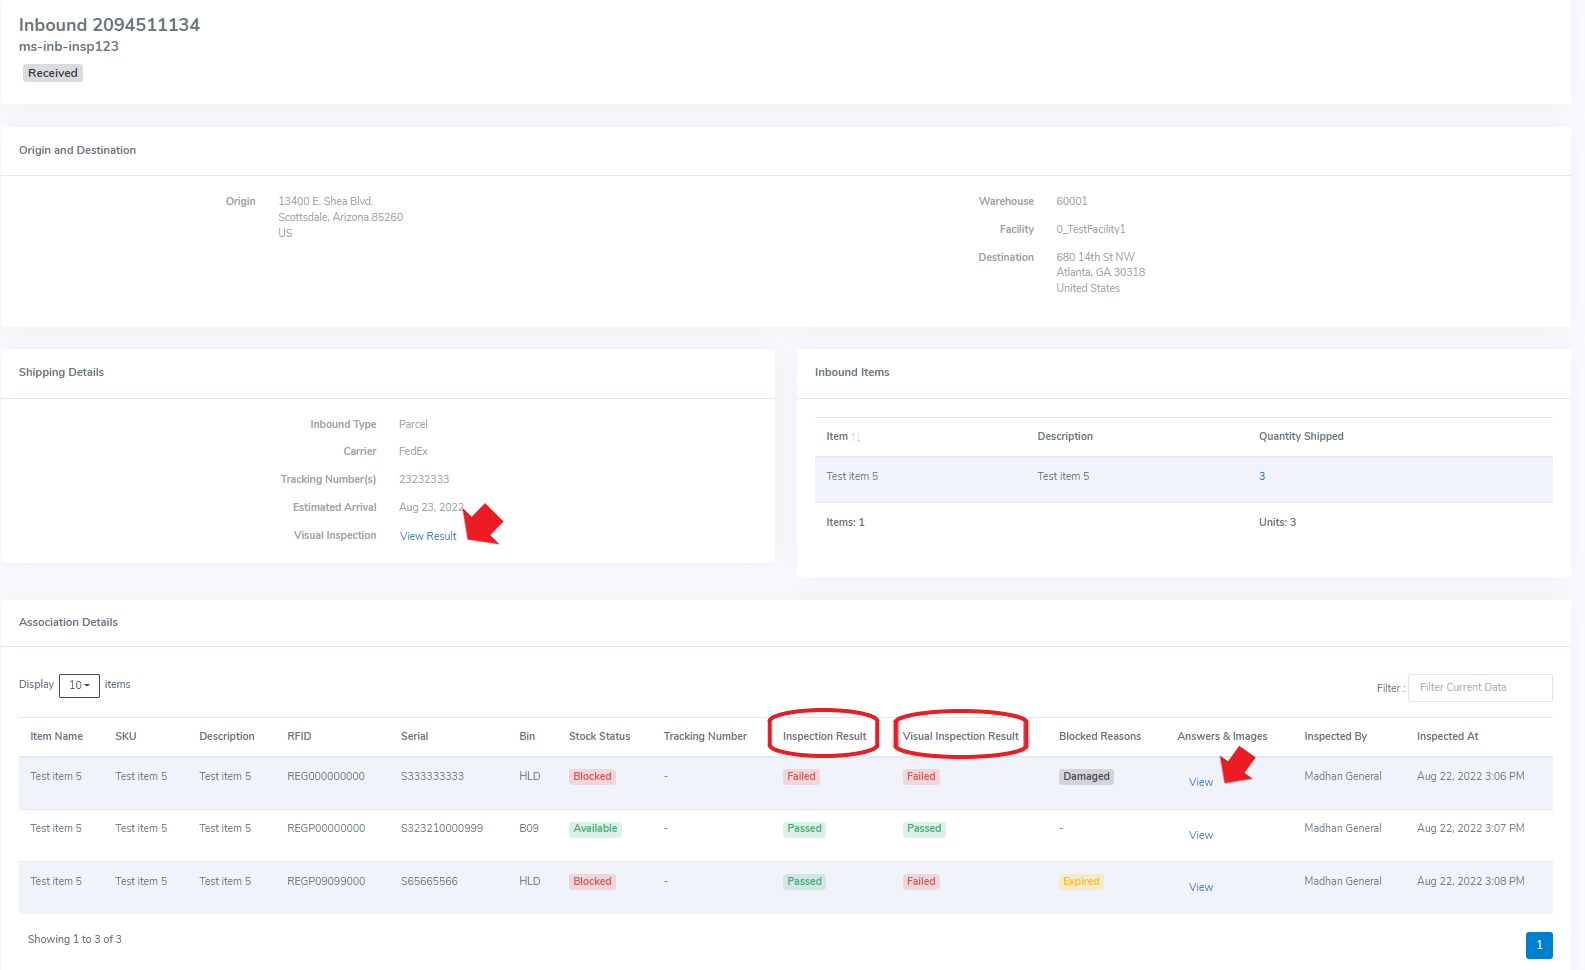The width and height of the screenshot is (1585, 970).
Task: Click the Expired blocked reason badge
Action: pyautogui.click(x=1081, y=881)
